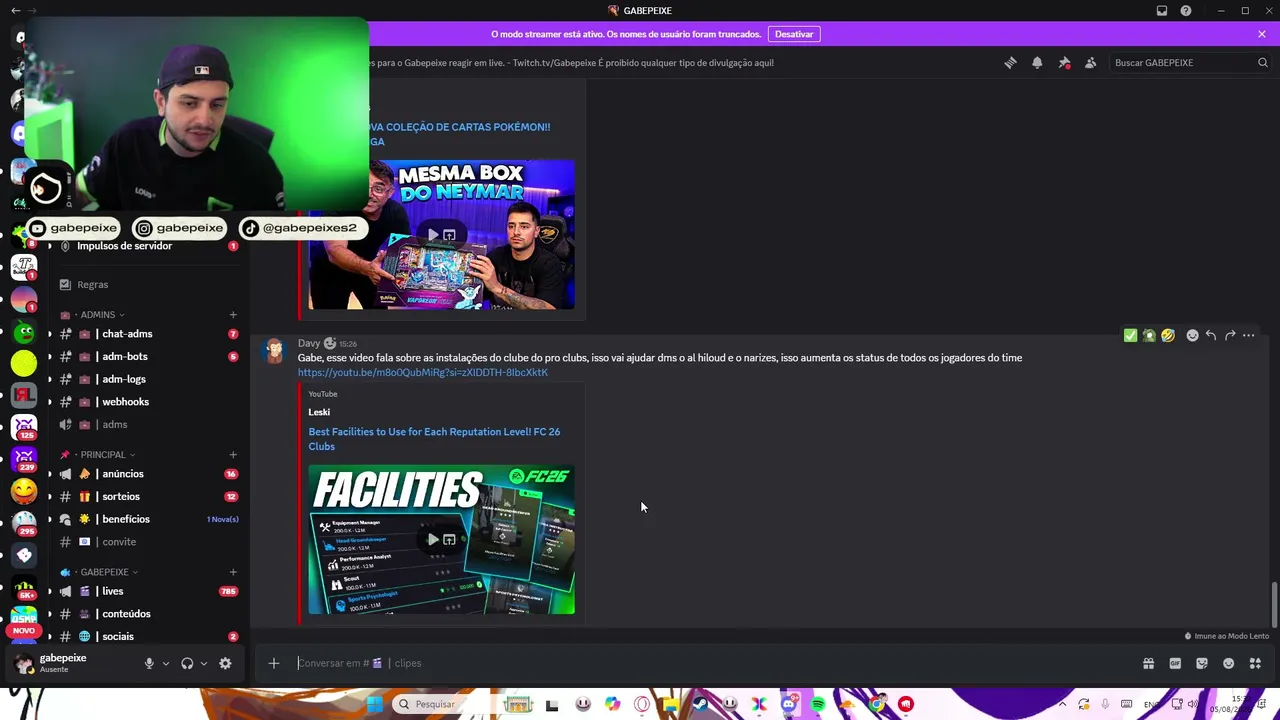
Task: Open Best Facilities video title link
Action: [434, 439]
